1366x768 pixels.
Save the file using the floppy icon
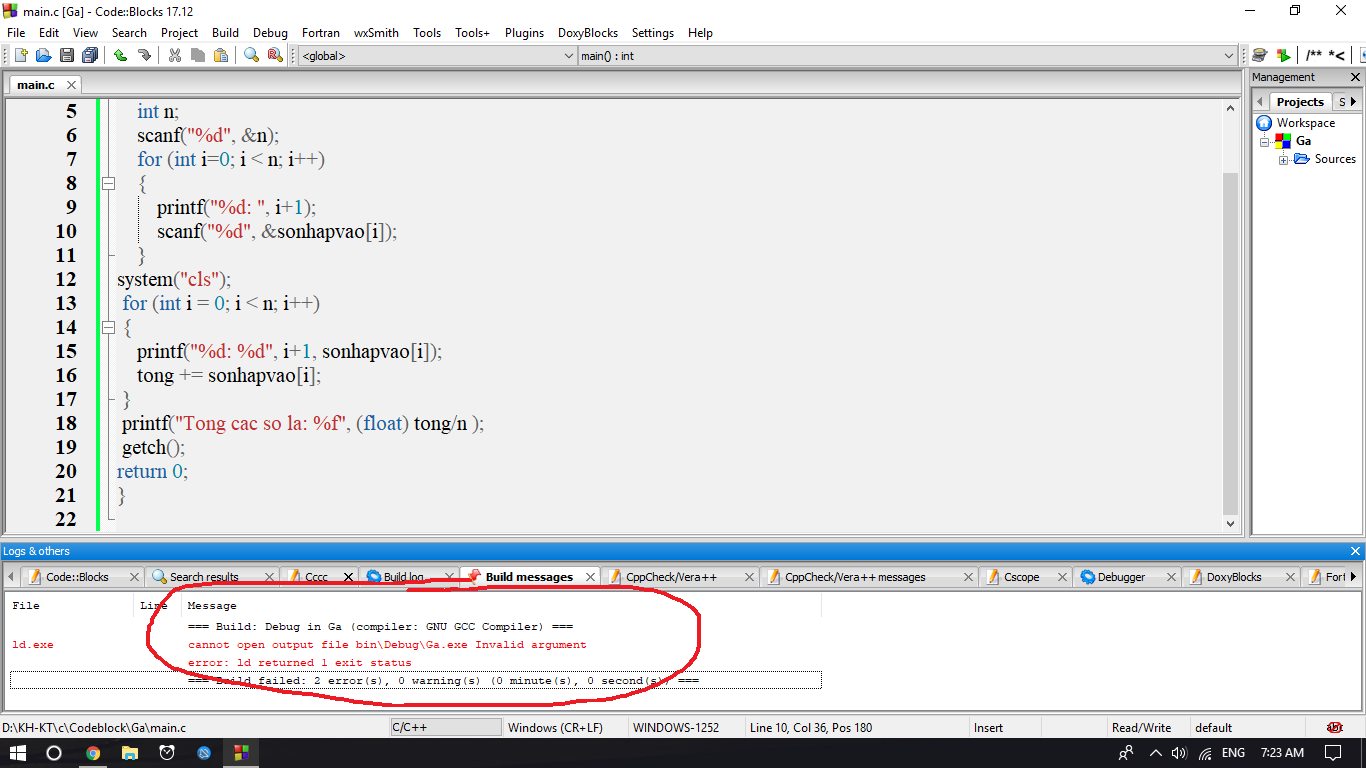(x=67, y=56)
